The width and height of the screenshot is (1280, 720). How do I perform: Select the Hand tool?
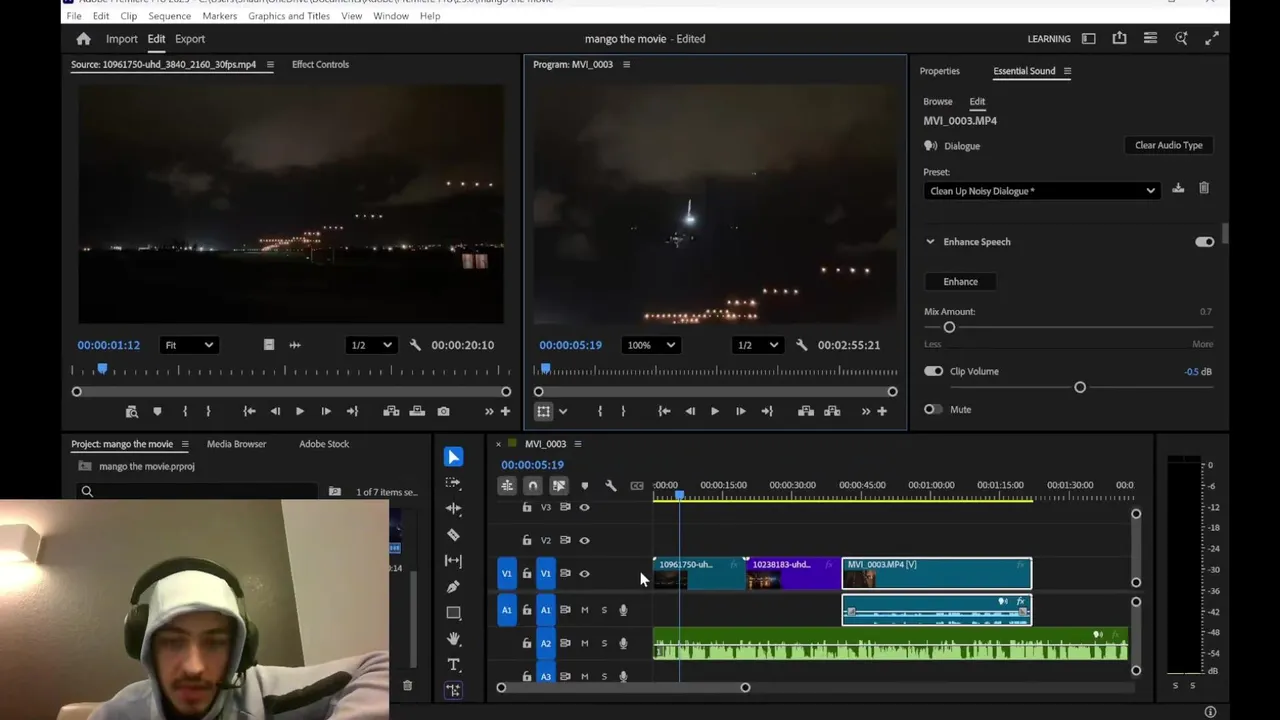coord(454,639)
